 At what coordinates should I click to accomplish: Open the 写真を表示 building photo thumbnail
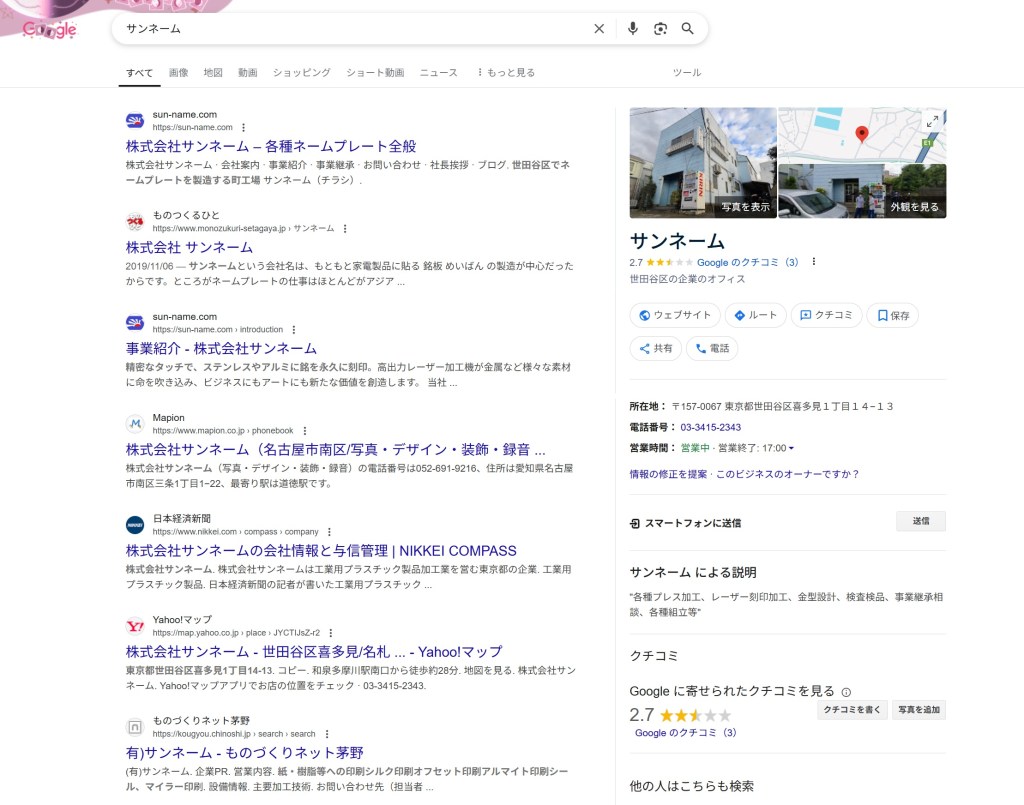click(x=703, y=162)
